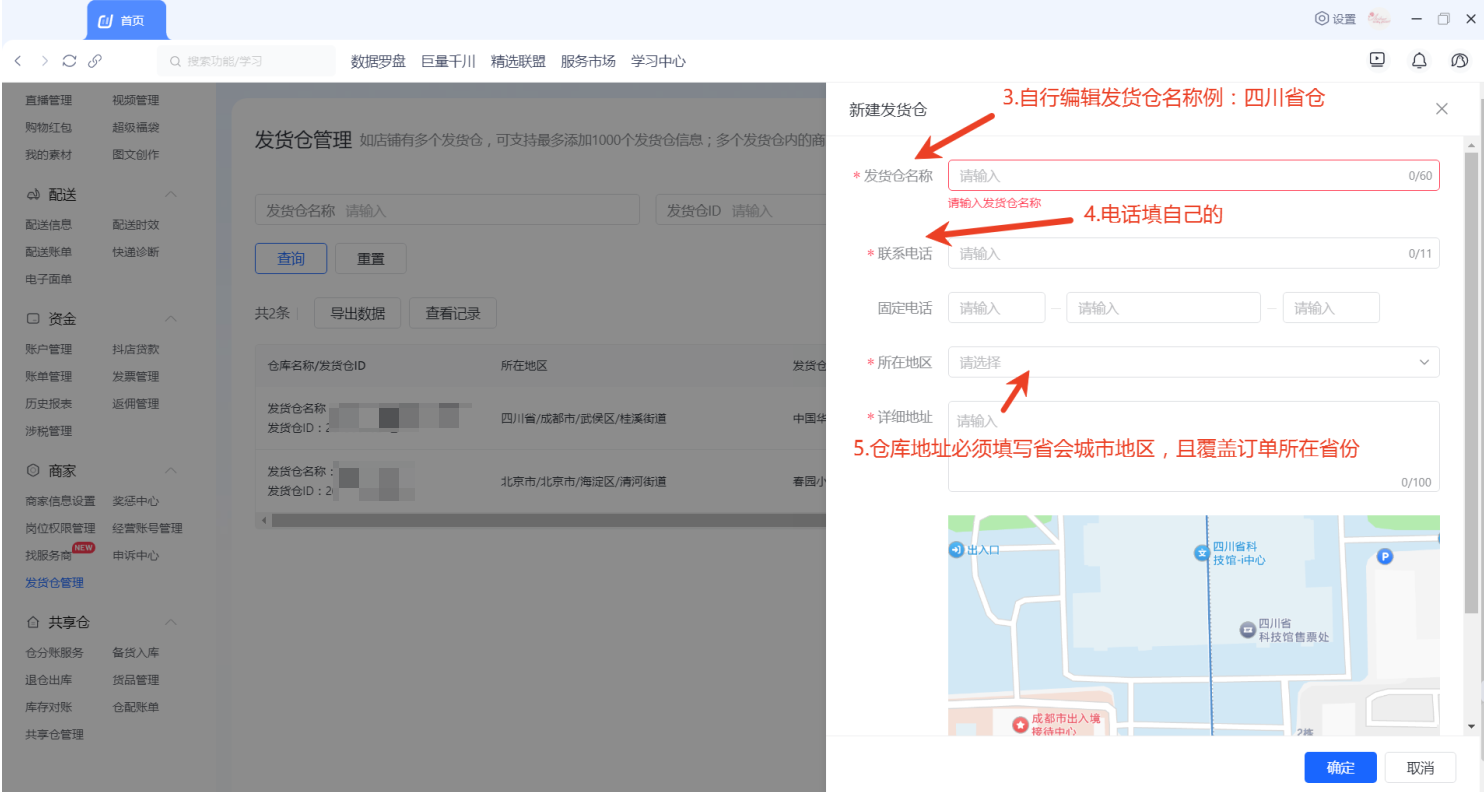1484x792 pixels.
Task: Collapse the 共享仓 sidebar section
Action: [x=171, y=622]
